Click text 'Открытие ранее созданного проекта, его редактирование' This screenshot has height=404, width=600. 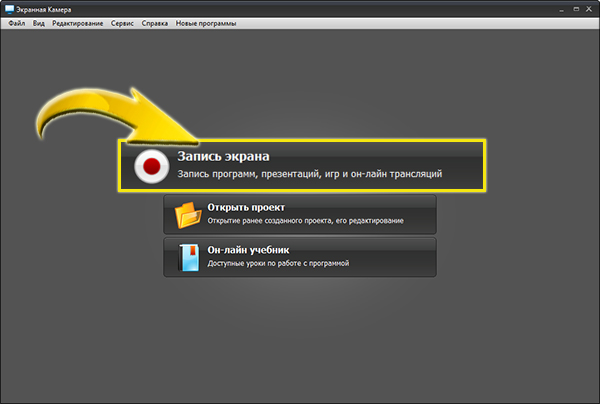coord(305,221)
